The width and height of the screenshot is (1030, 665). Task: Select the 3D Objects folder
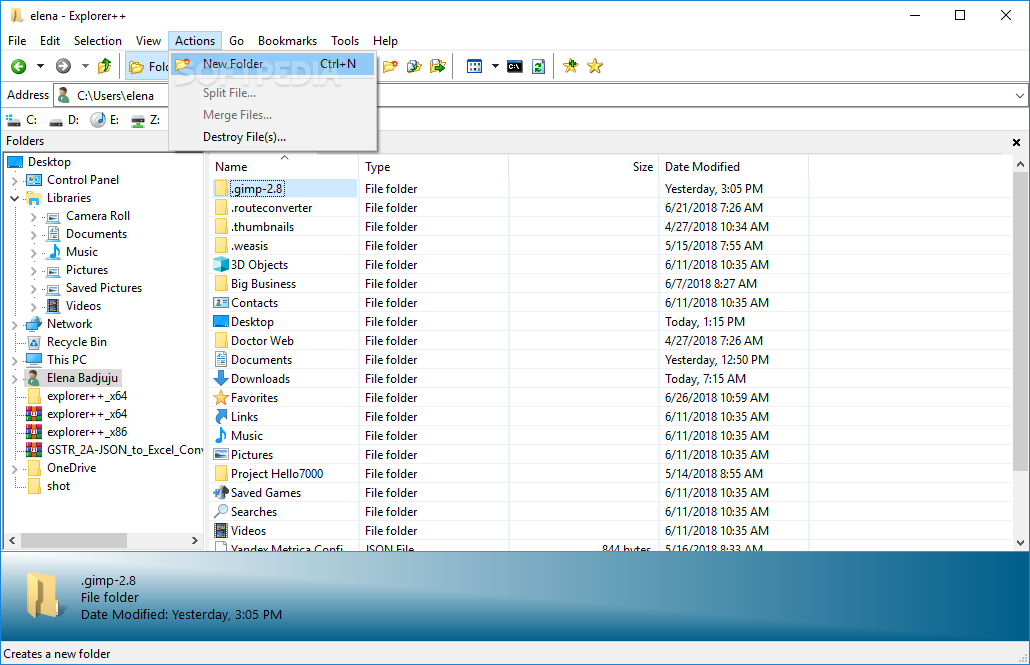click(x=259, y=265)
